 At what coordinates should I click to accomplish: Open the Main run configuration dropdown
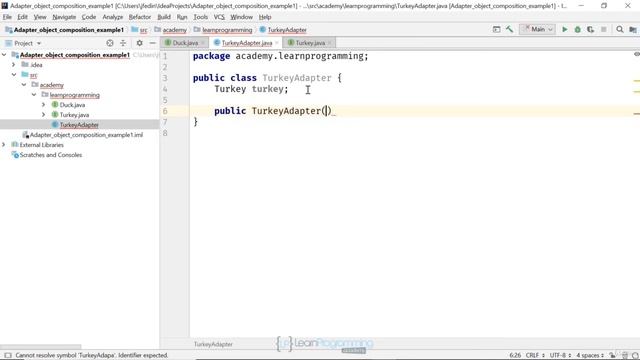[538, 29]
